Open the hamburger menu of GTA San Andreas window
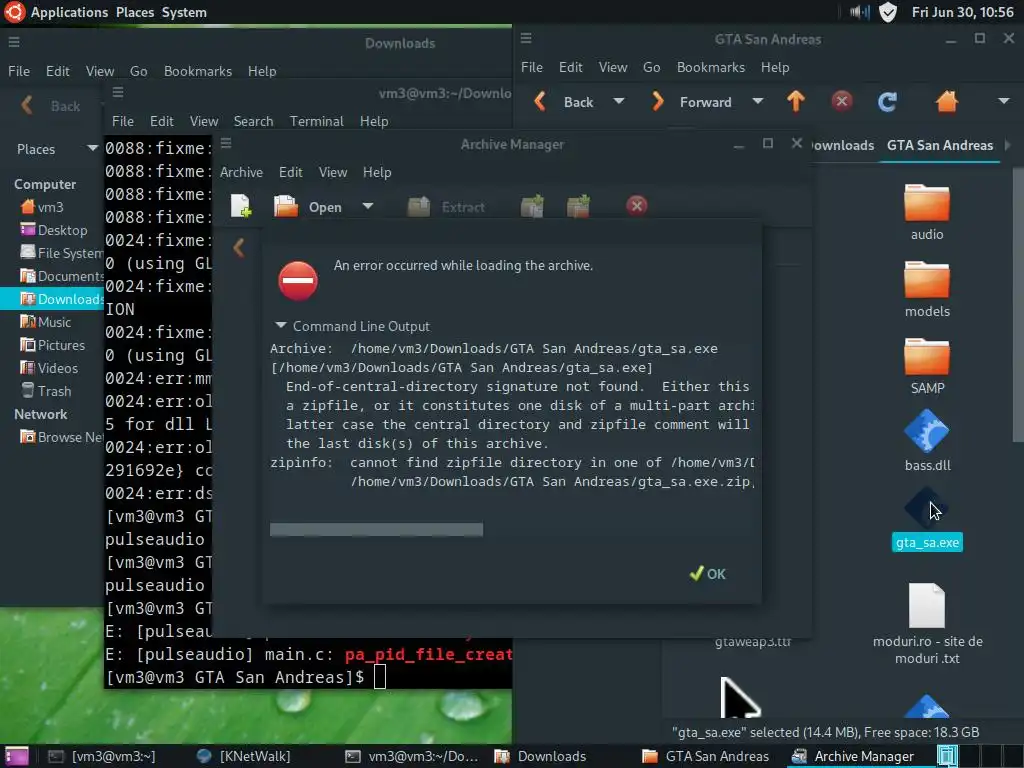Image resolution: width=1024 pixels, height=768 pixels. 526,39
